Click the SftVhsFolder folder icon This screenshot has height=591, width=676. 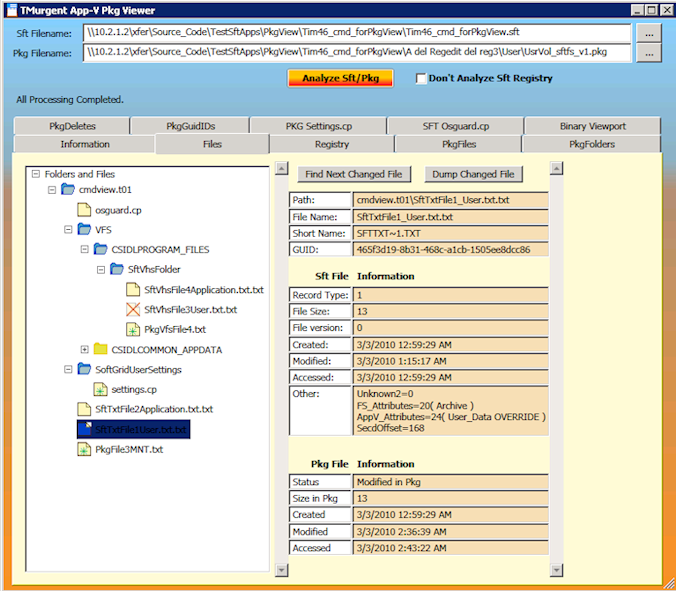(x=117, y=269)
